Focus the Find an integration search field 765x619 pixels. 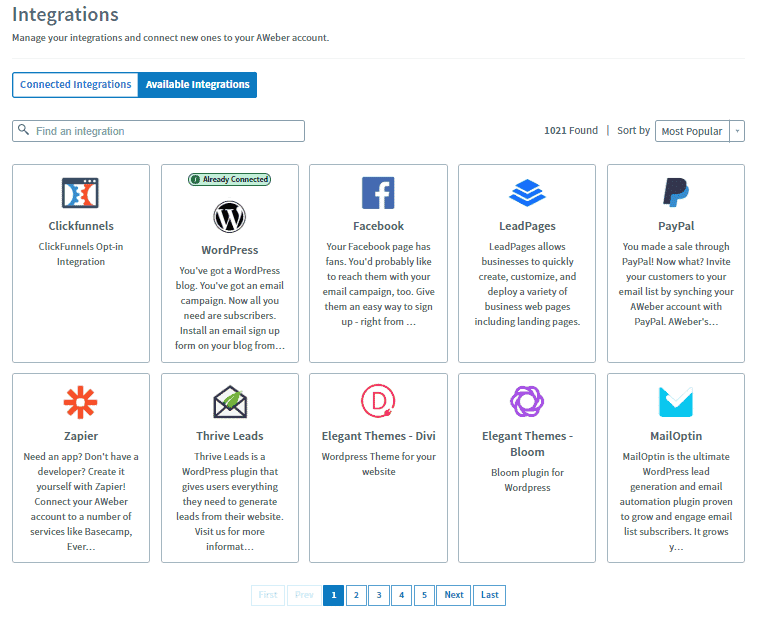159,131
